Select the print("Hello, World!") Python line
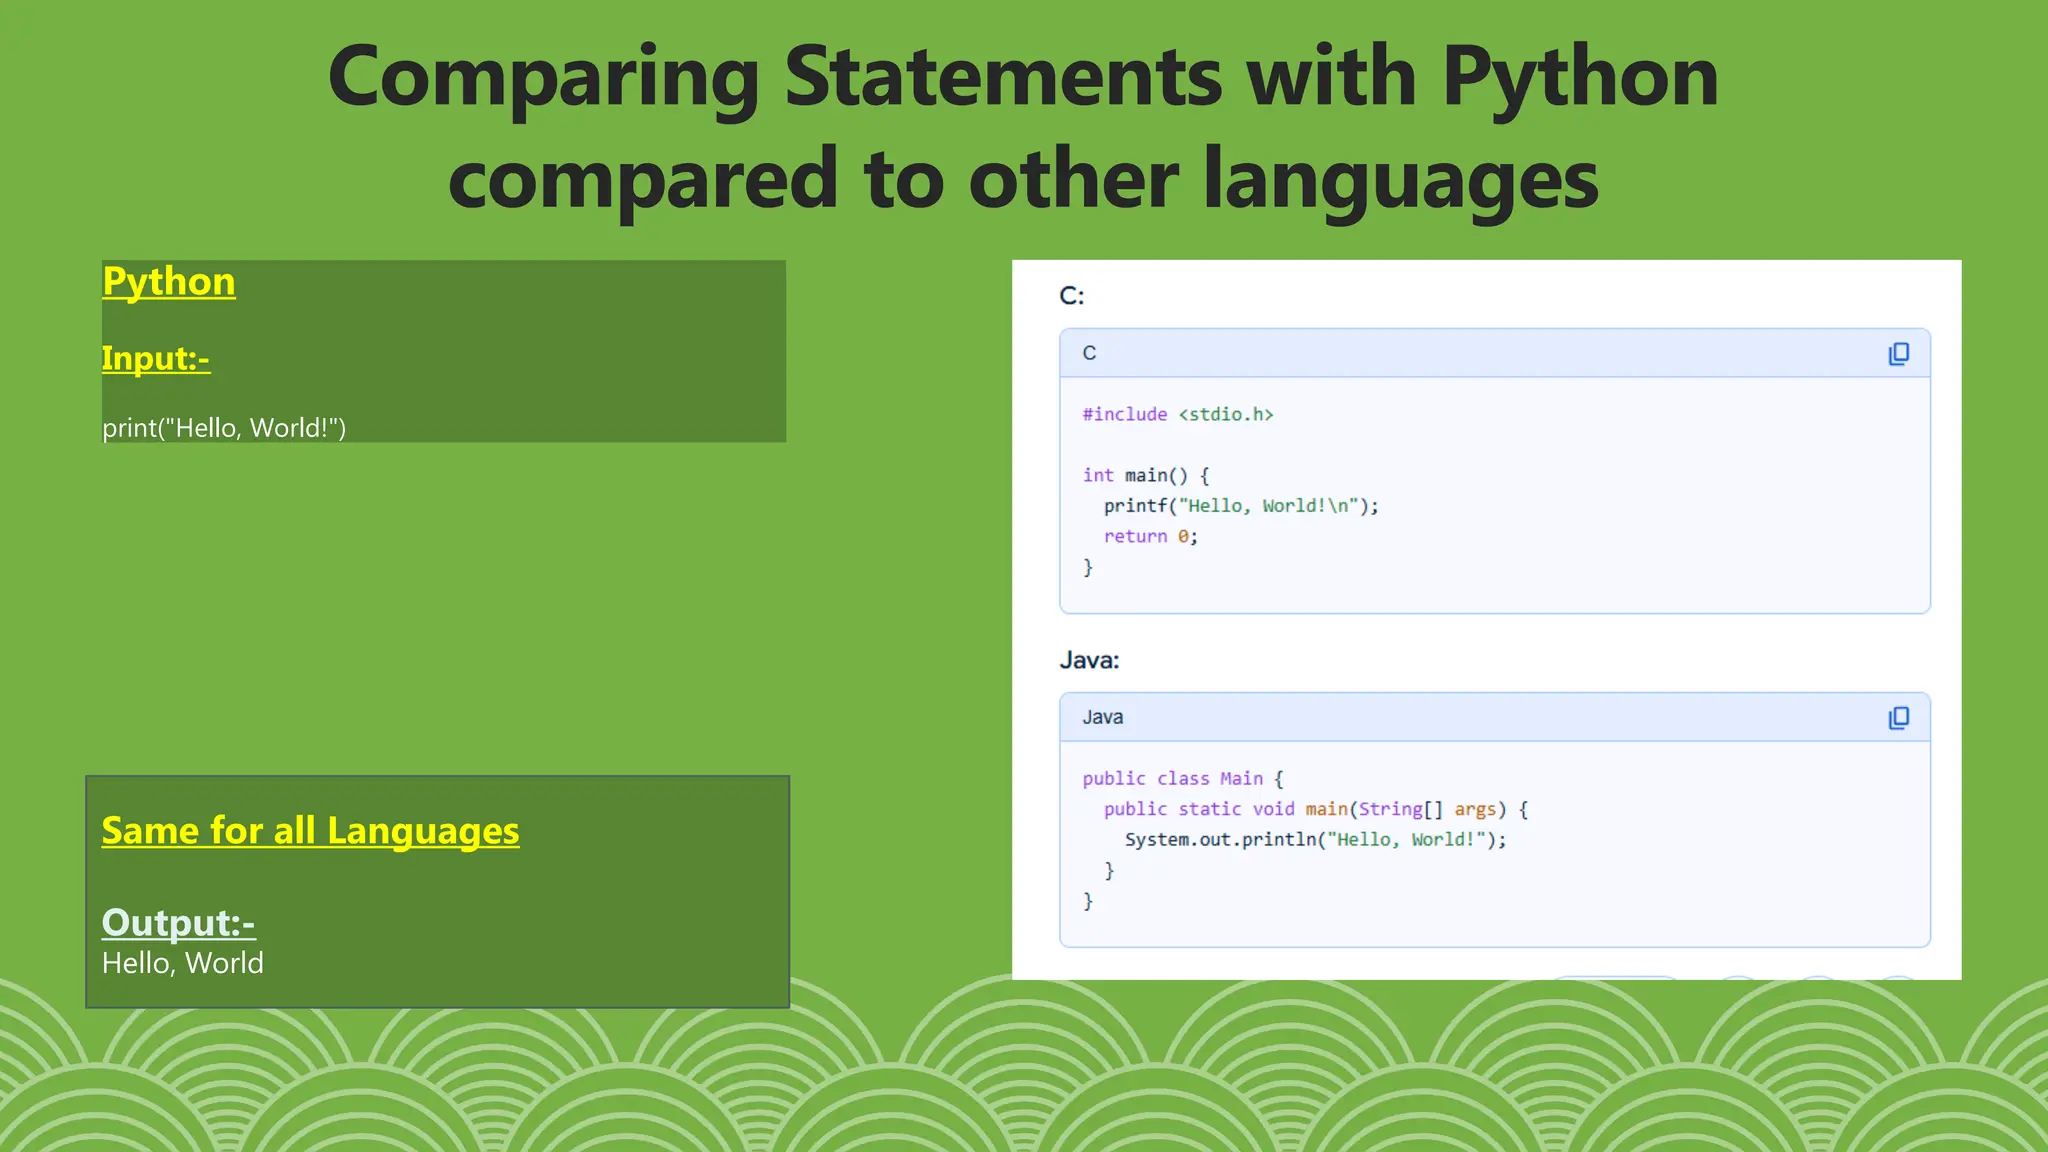 click(224, 428)
